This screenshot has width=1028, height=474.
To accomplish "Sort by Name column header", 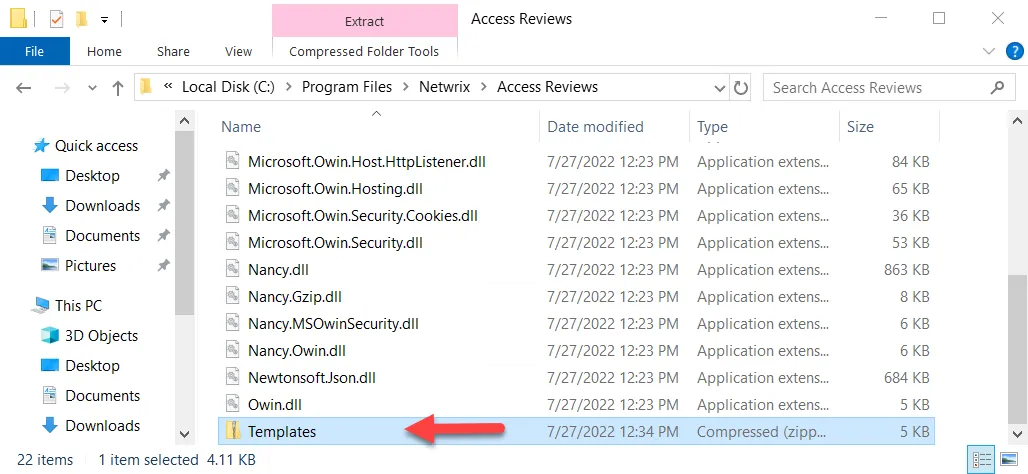I will click(x=378, y=127).
